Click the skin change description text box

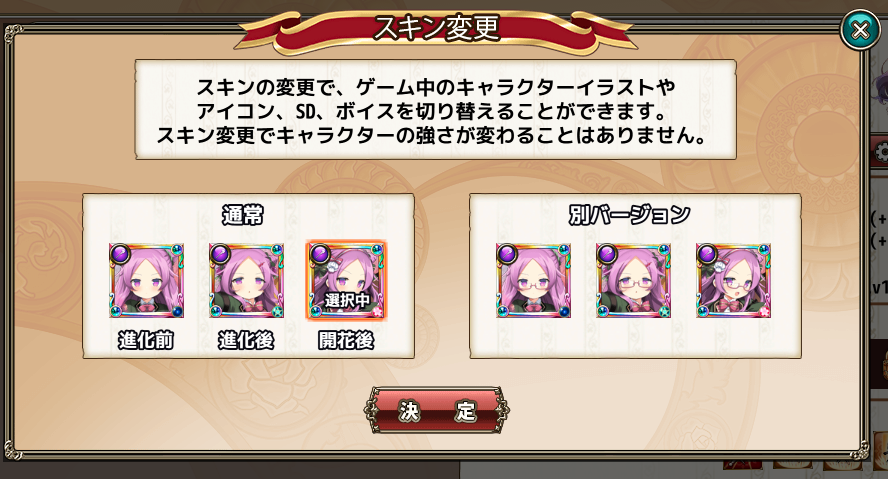point(436,110)
